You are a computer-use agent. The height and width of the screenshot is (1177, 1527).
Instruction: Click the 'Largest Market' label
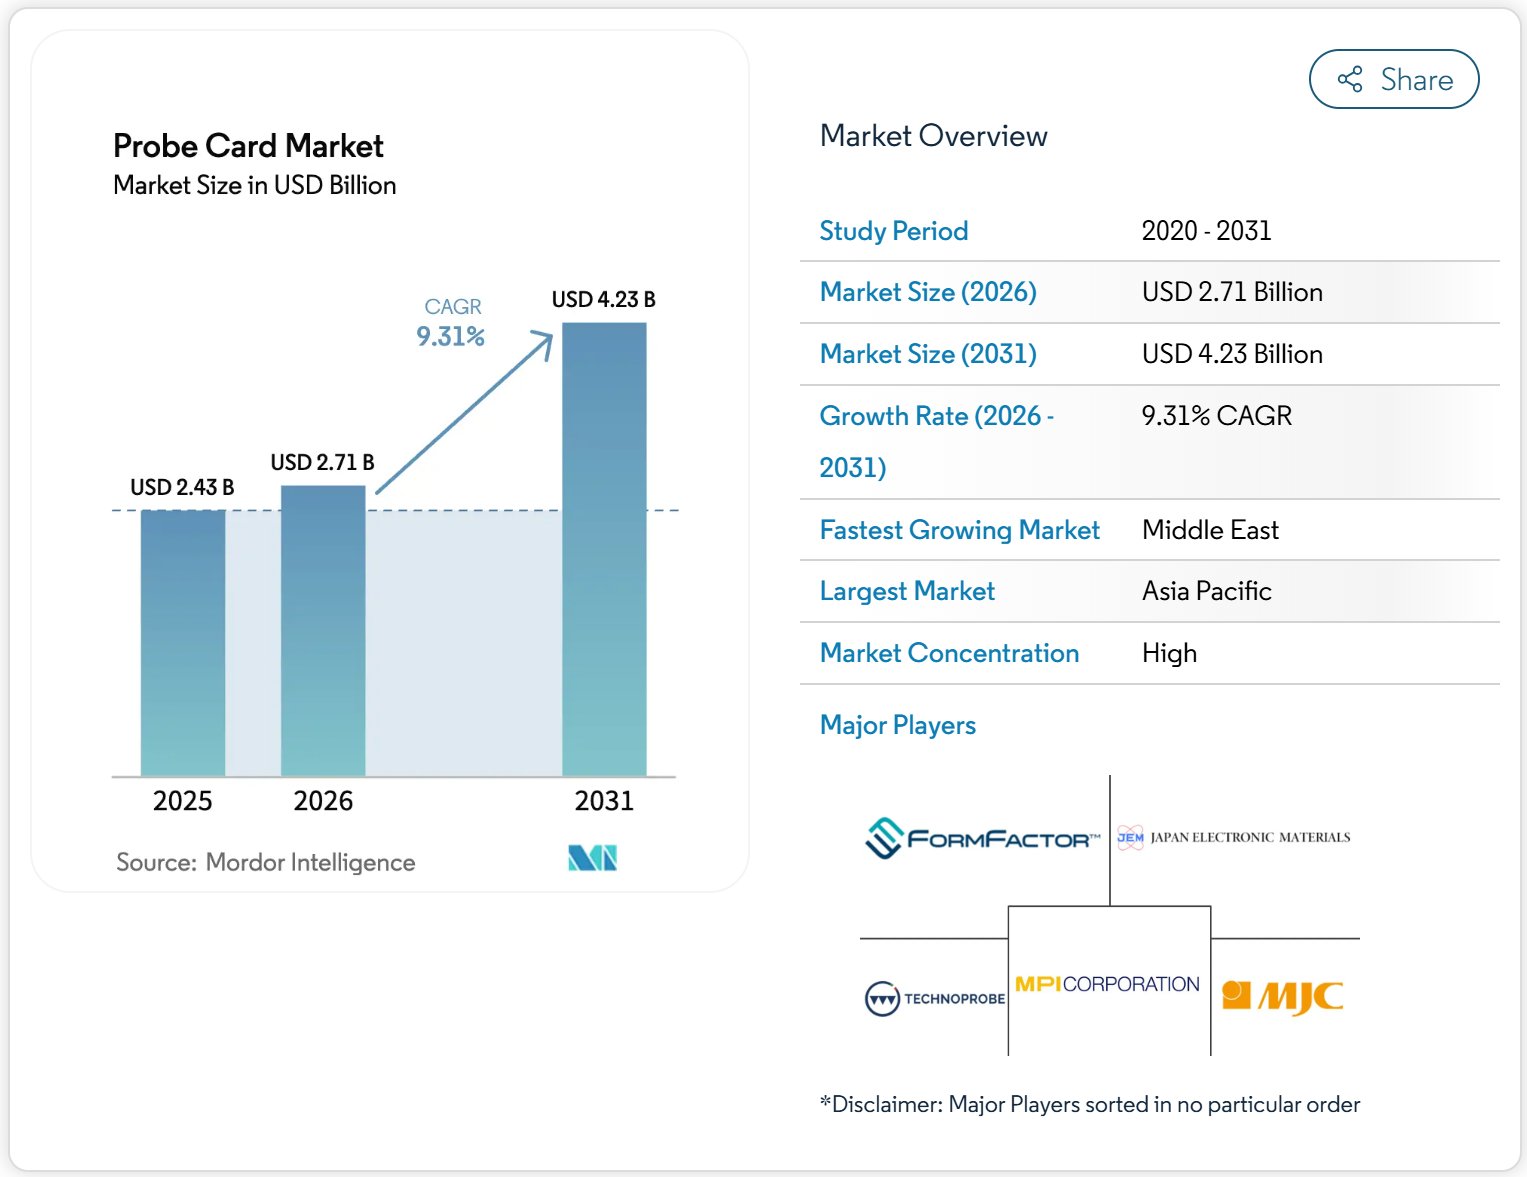coord(907,591)
